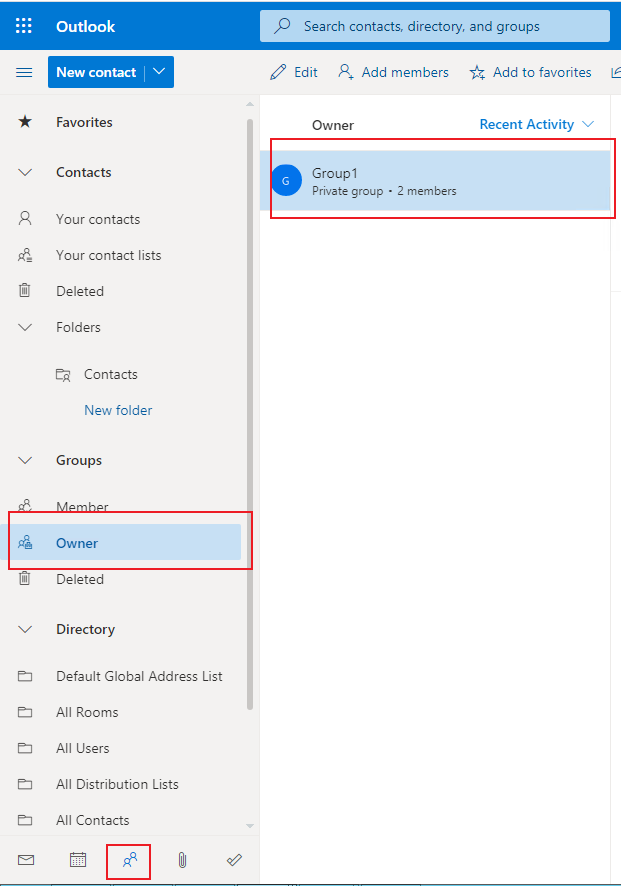Image resolution: width=621 pixels, height=886 pixels.
Task: Click the Add members toolbar button
Action: (393, 72)
